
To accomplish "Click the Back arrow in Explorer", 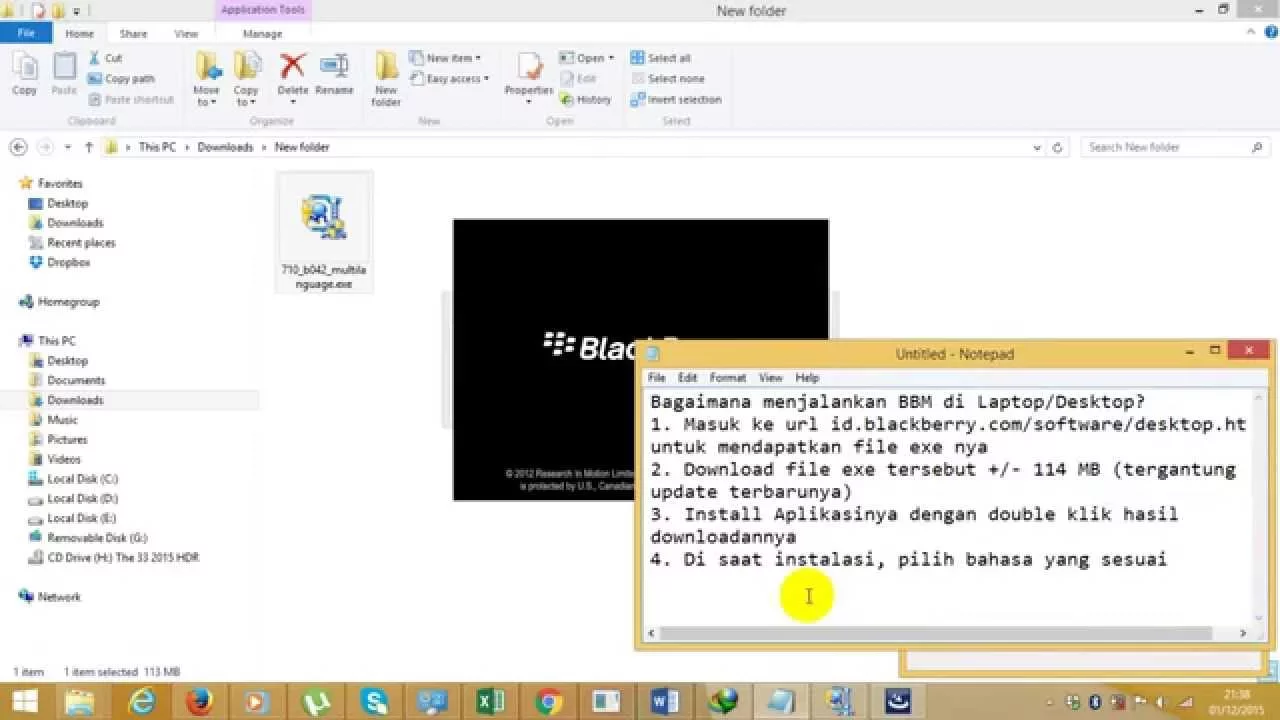I will point(18,147).
